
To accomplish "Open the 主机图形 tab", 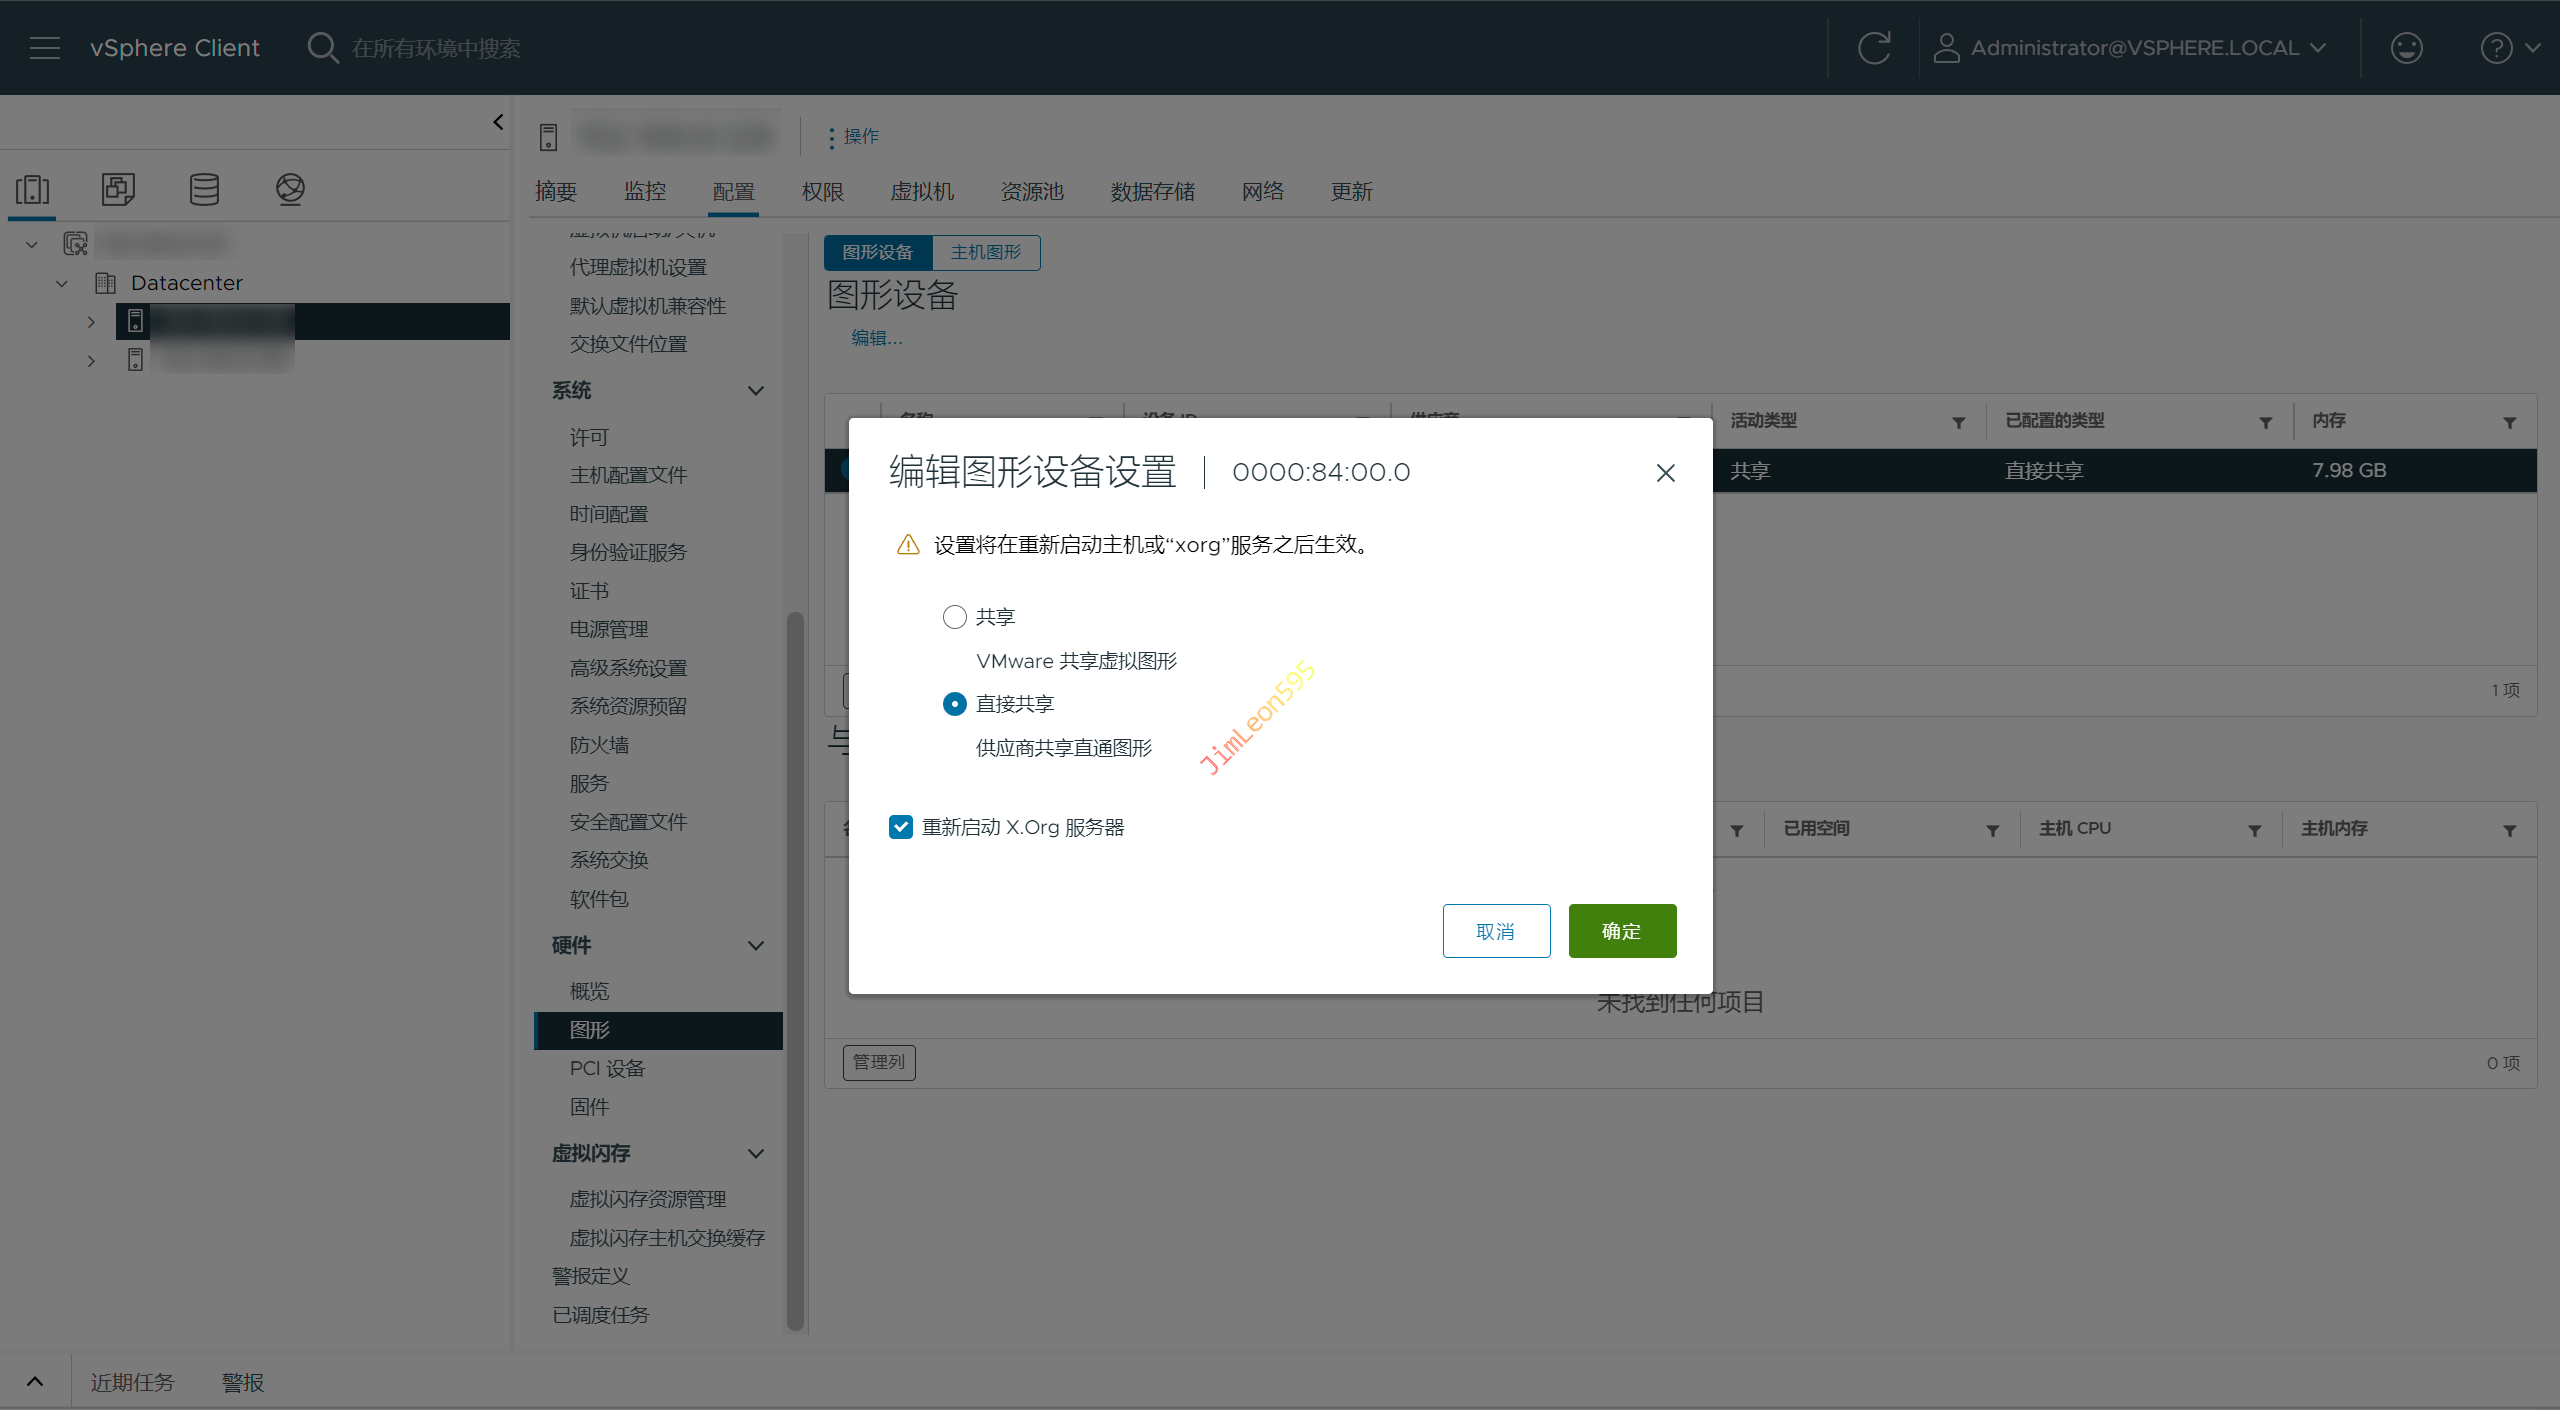I will point(986,253).
